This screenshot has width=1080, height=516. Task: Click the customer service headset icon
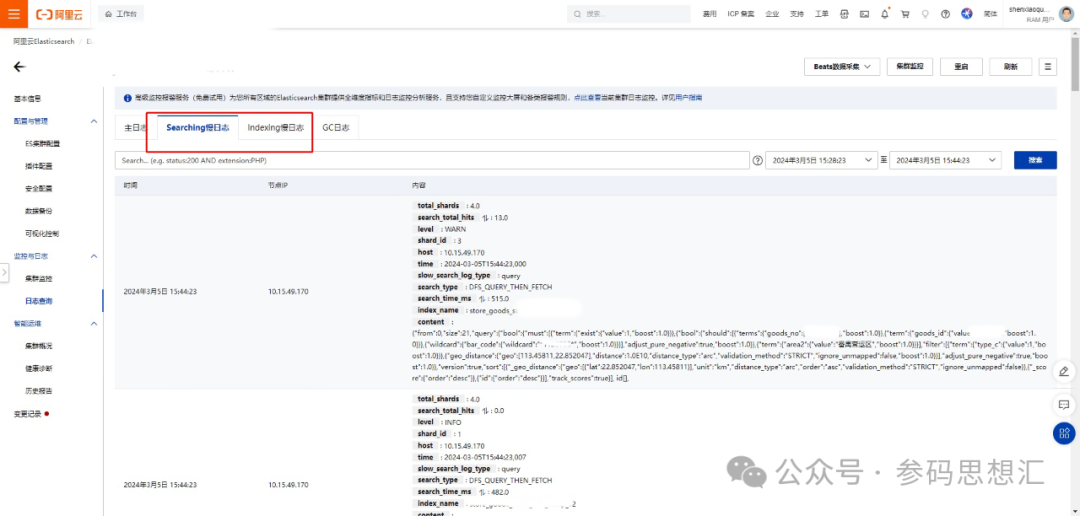click(x=844, y=14)
